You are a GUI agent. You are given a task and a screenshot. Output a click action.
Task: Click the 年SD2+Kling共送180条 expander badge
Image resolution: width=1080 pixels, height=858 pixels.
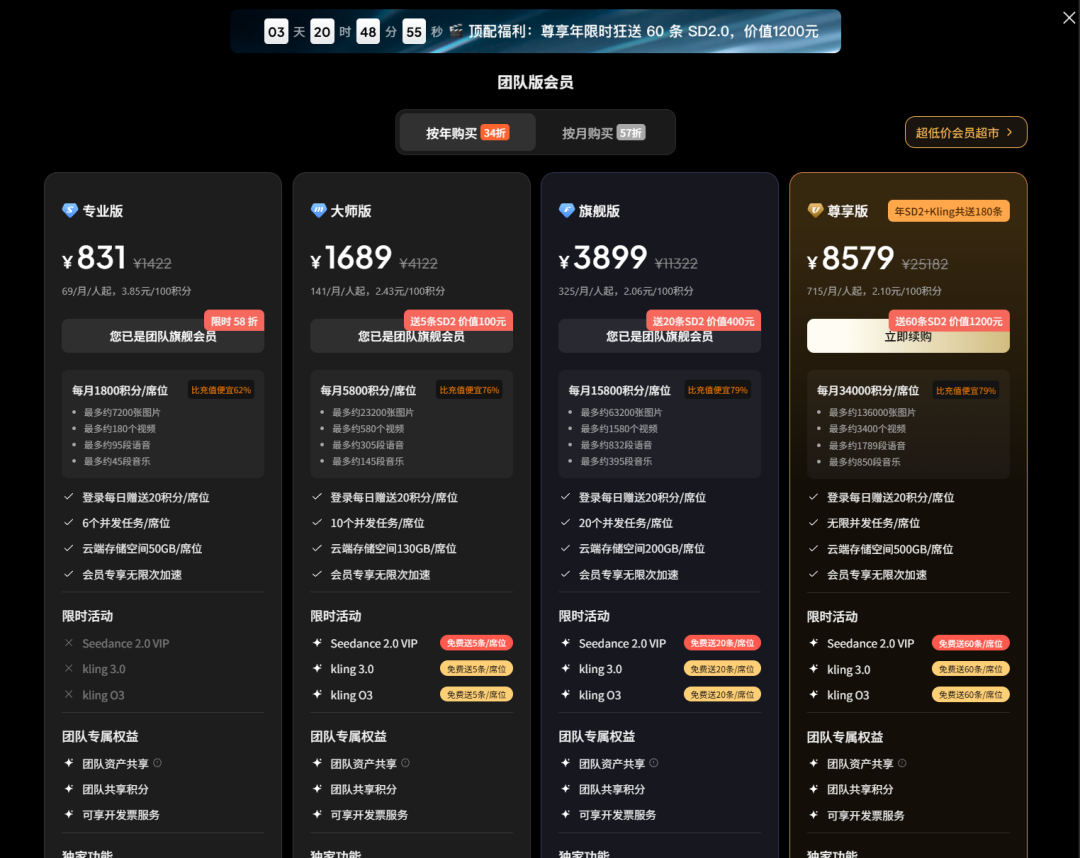point(948,211)
